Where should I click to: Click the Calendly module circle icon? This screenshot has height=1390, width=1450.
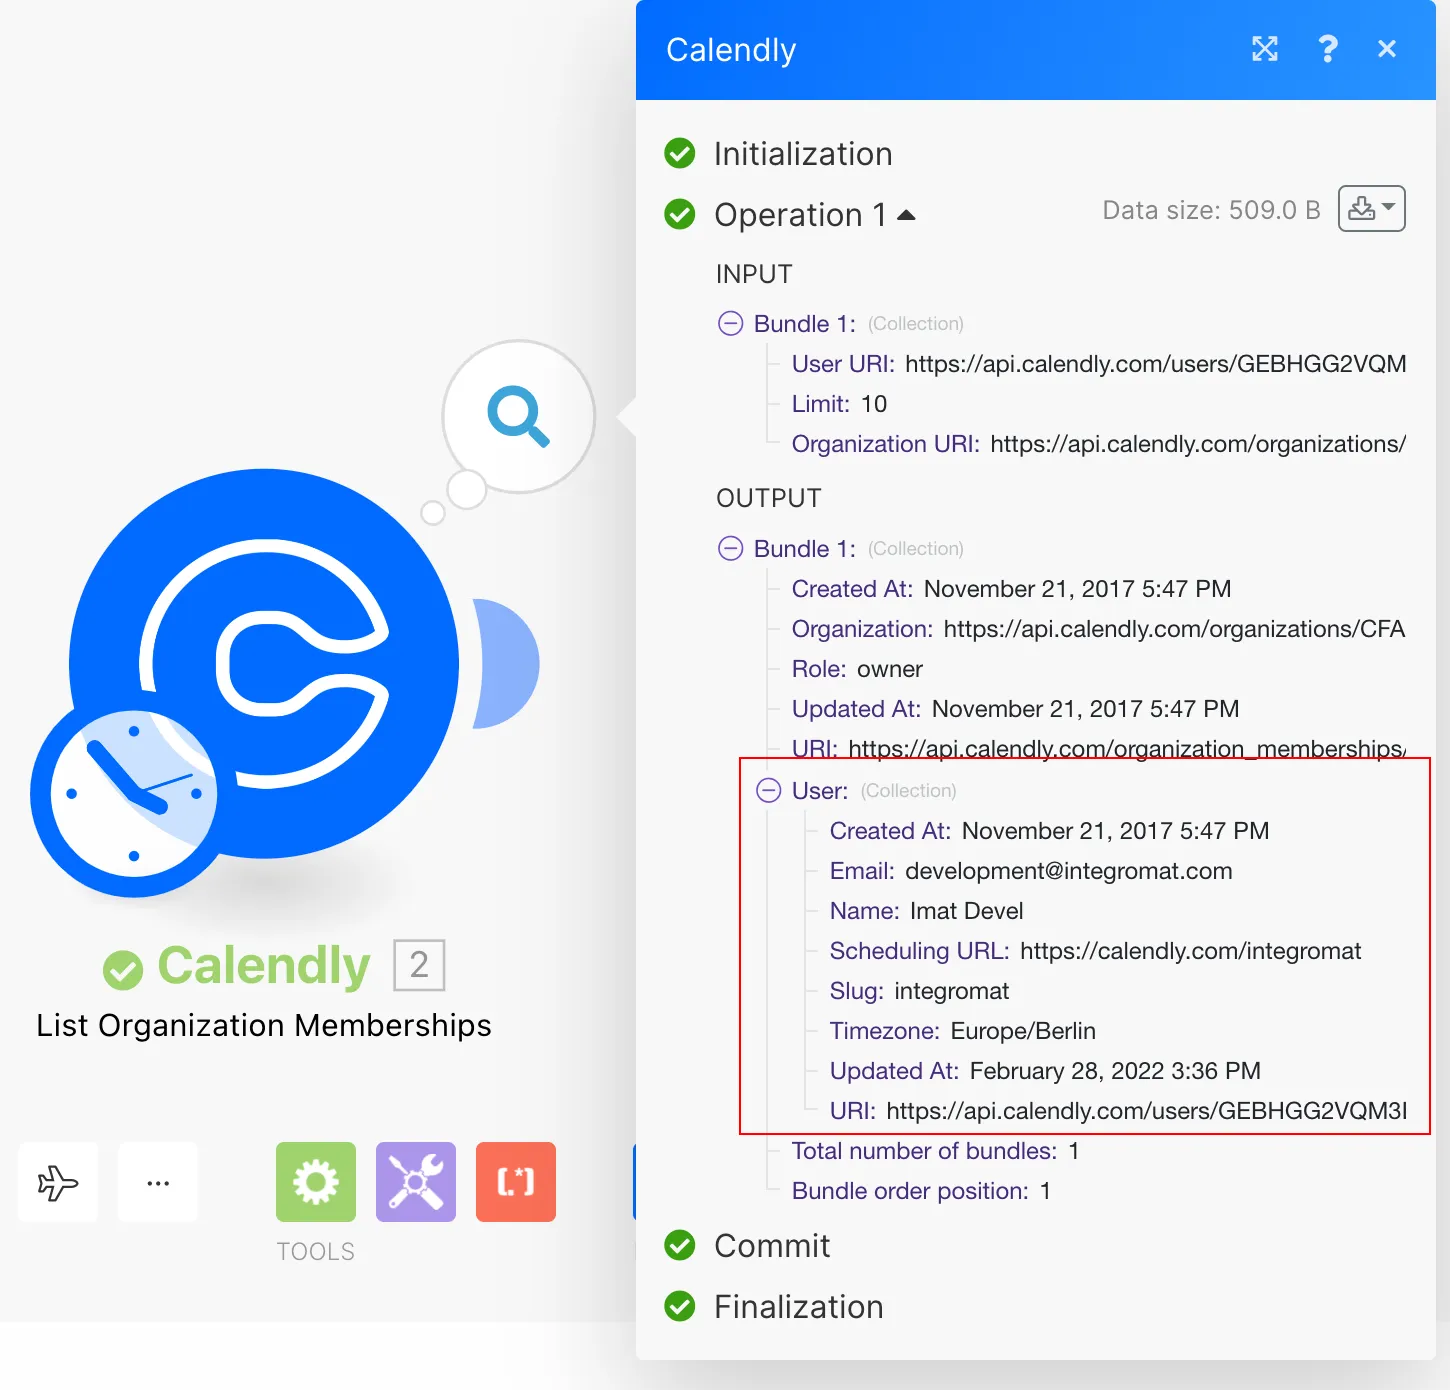tap(264, 664)
